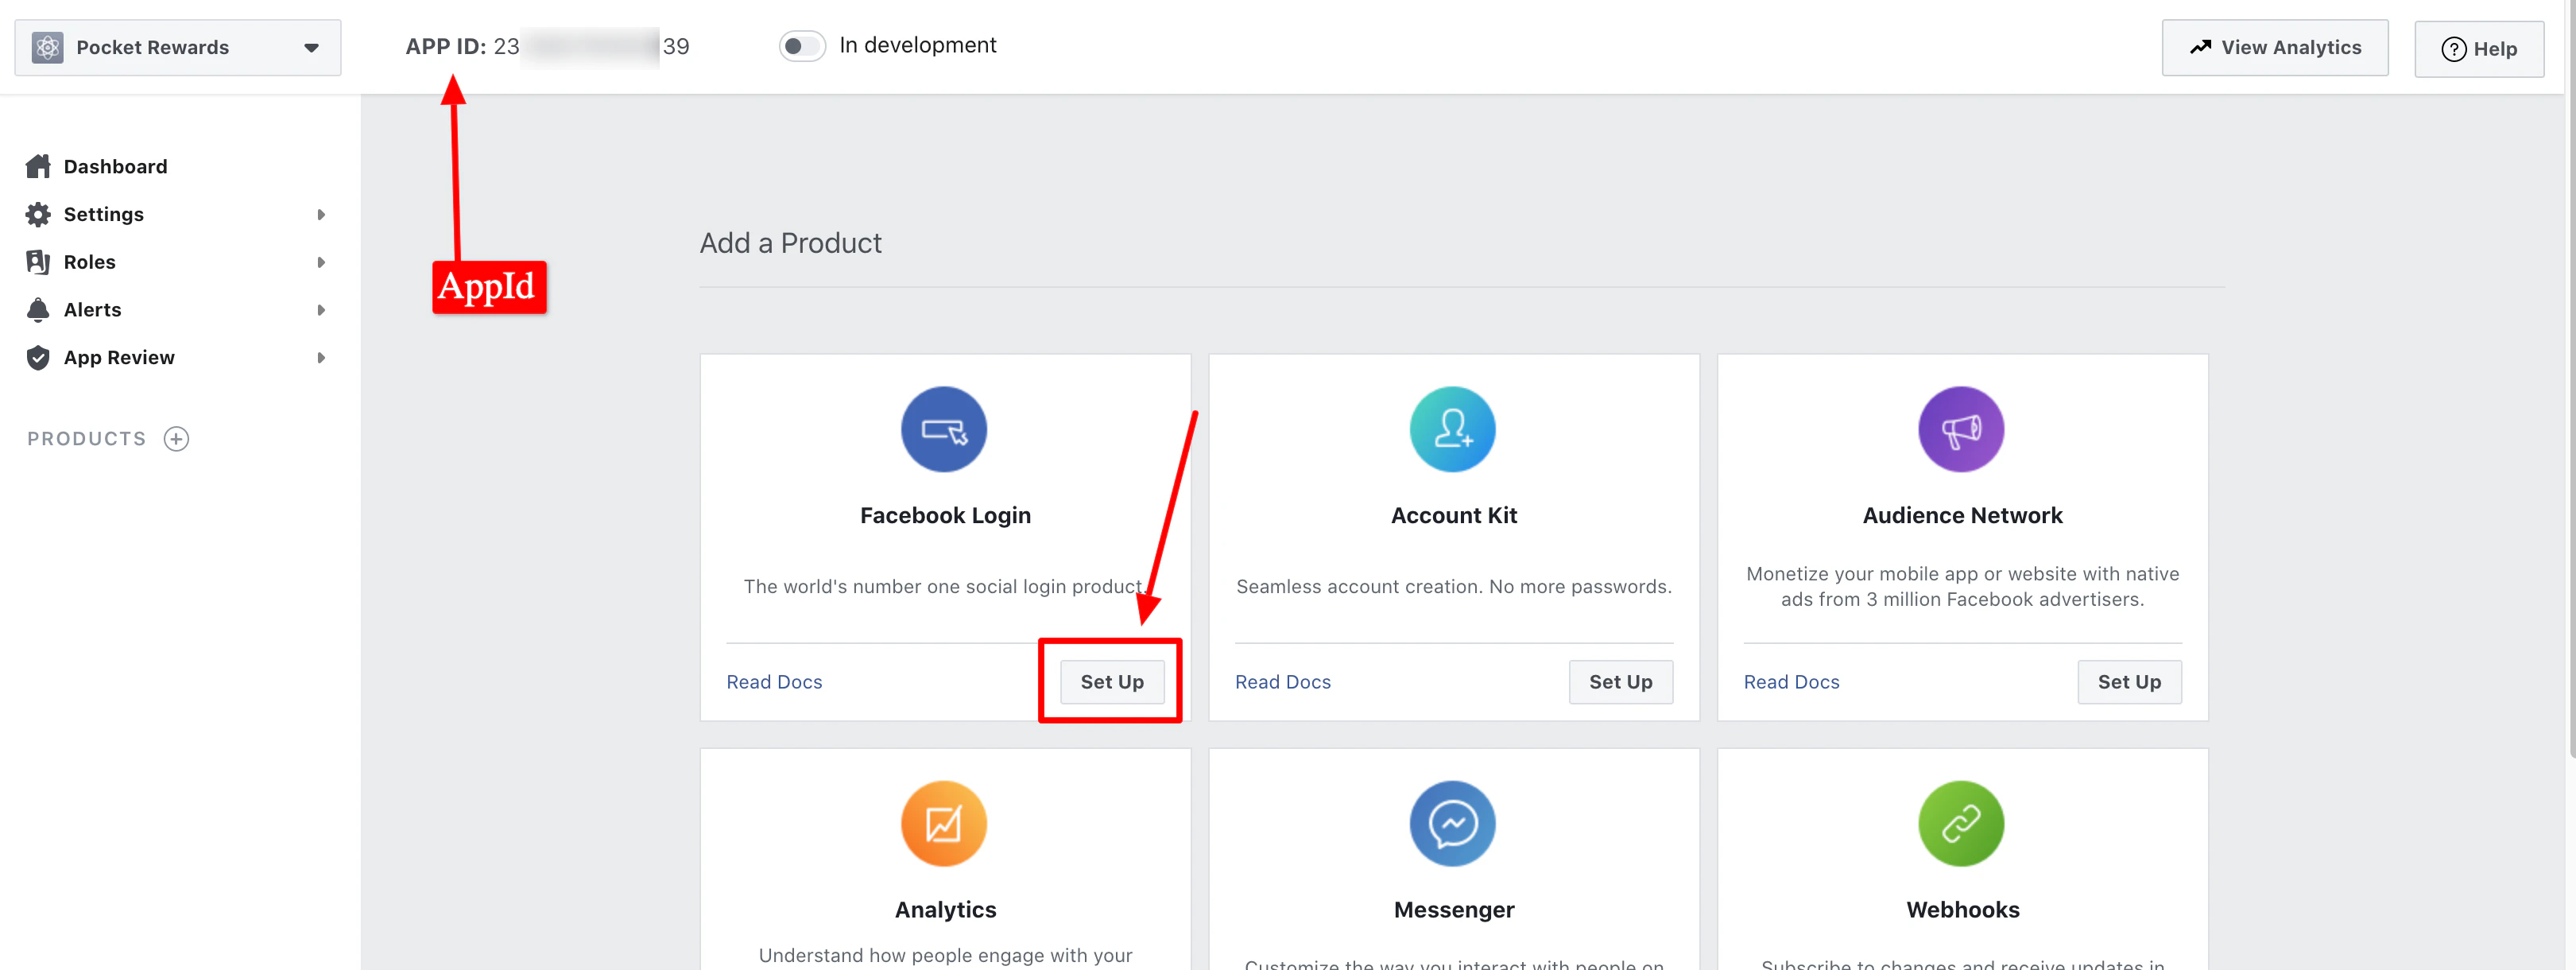This screenshot has height=970, width=2576.
Task: Set Up Facebook Login
Action: (1112, 682)
